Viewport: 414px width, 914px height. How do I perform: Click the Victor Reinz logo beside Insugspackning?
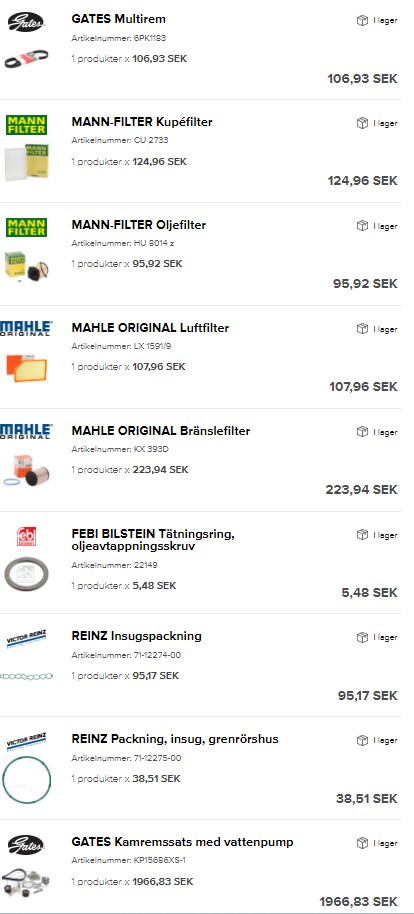click(26, 638)
